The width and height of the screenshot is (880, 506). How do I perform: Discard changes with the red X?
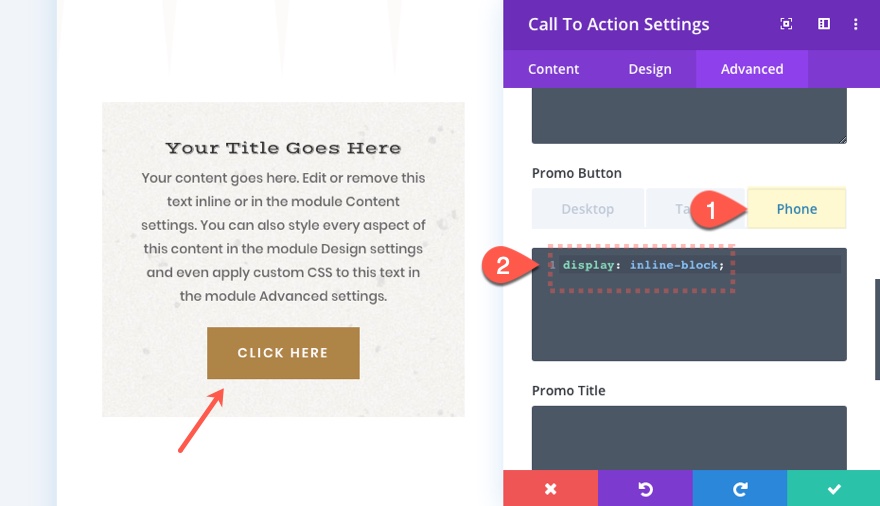(x=550, y=488)
